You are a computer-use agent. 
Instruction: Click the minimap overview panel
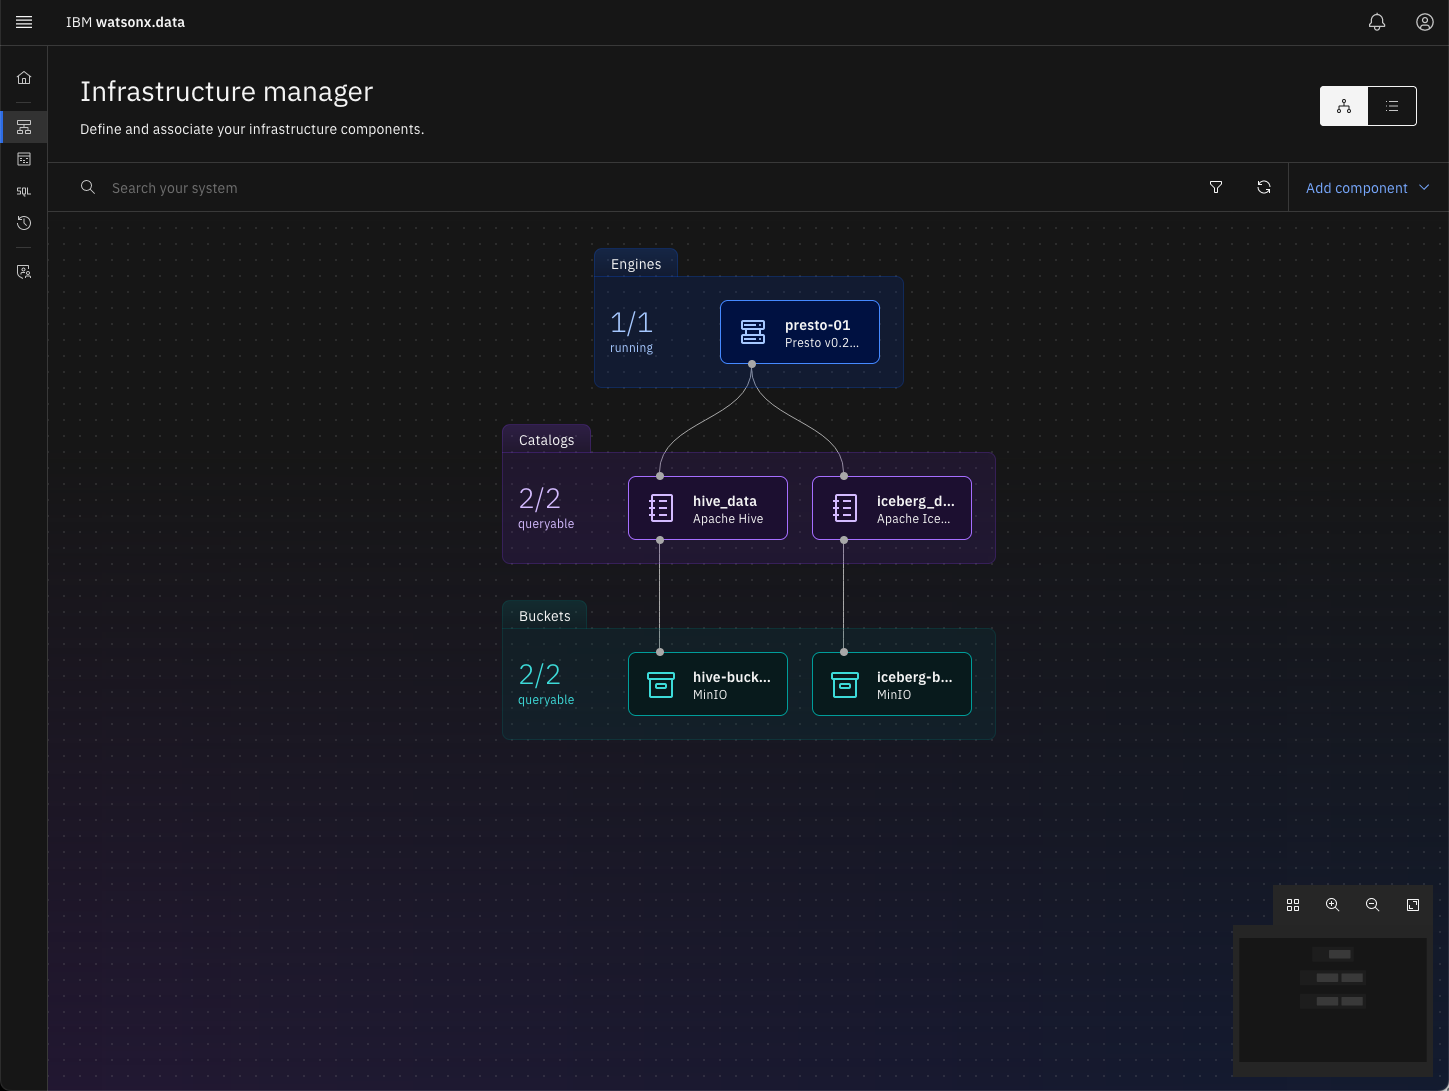[1333, 1000]
